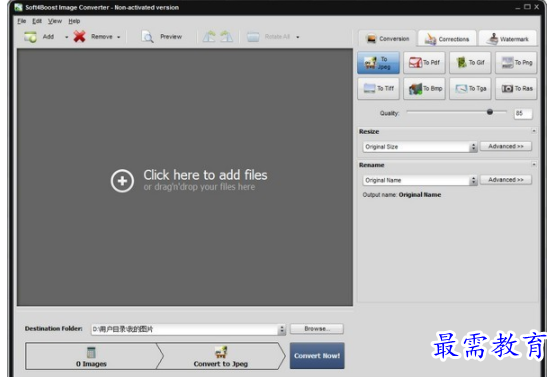
Task: Click the 0 Images step
Action: click(x=91, y=356)
